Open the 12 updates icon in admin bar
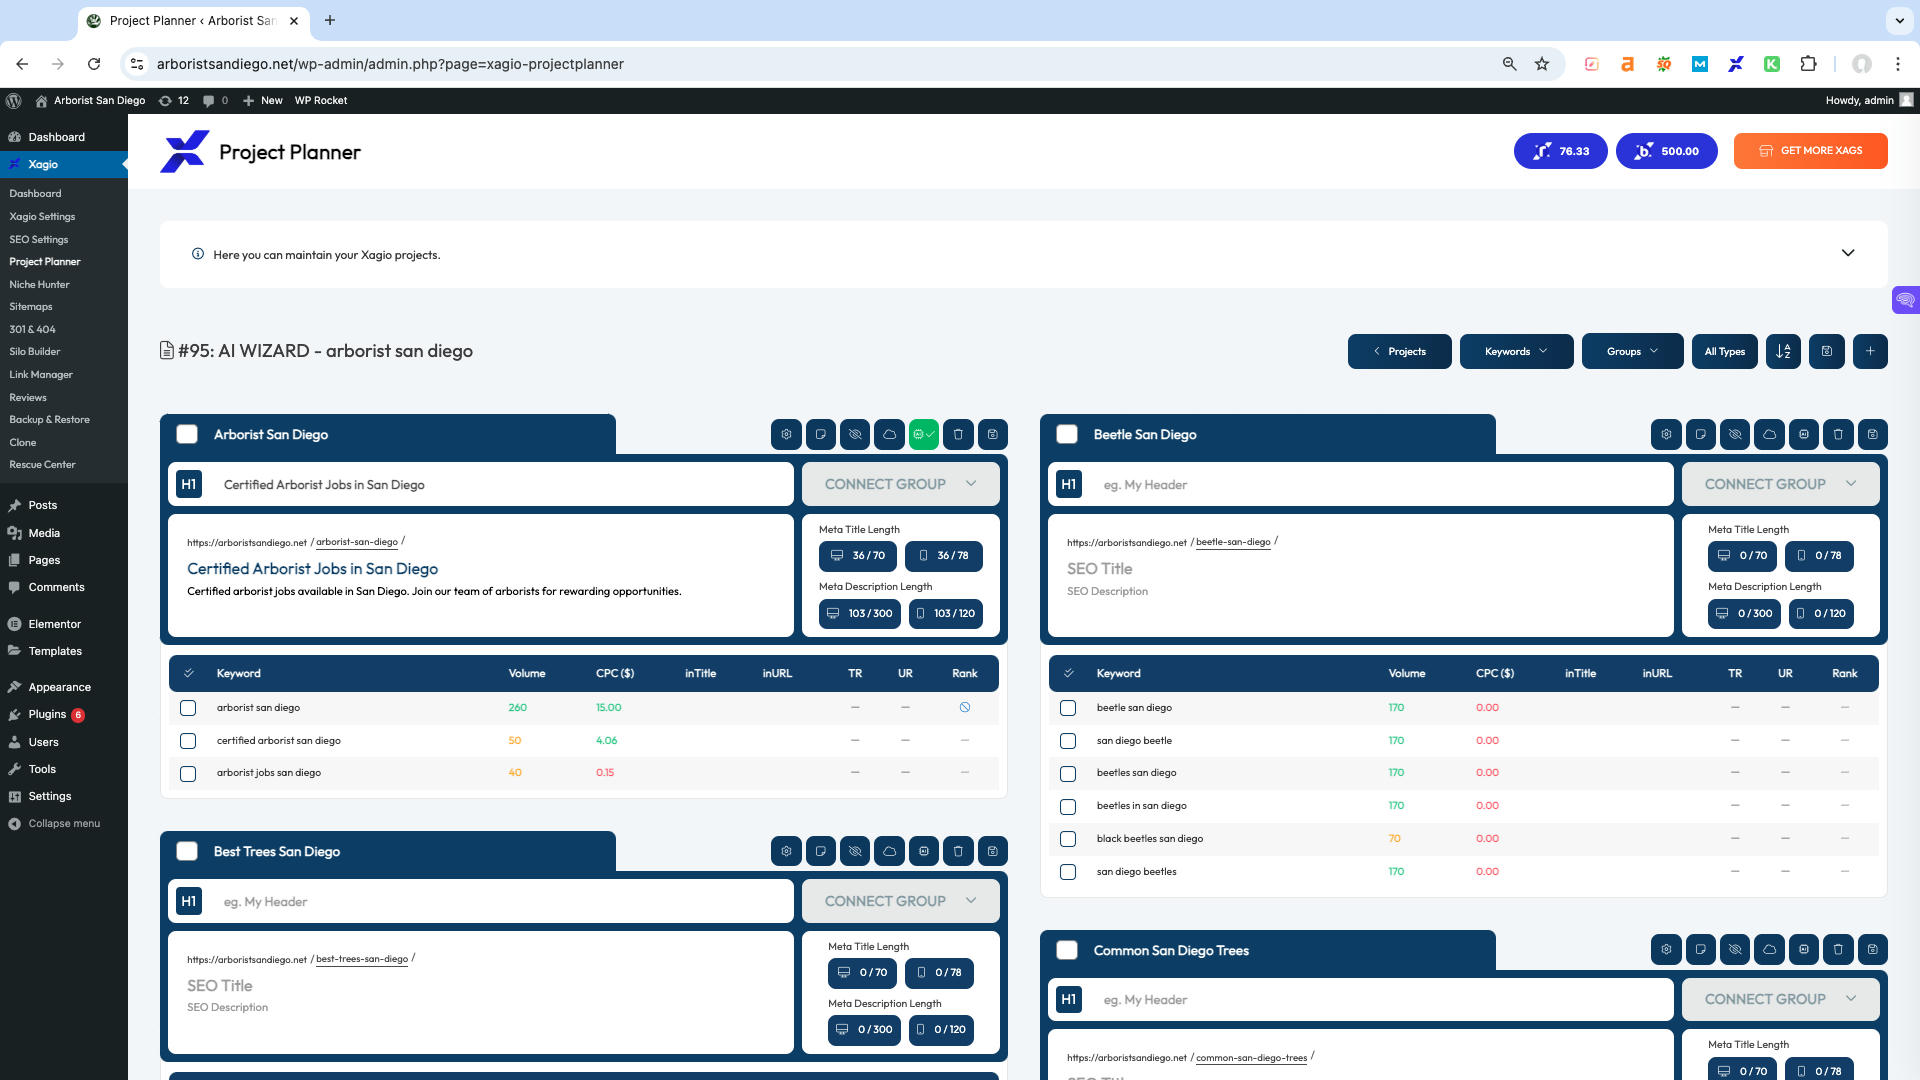This screenshot has height=1080, width=1920. [x=174, y=100]
